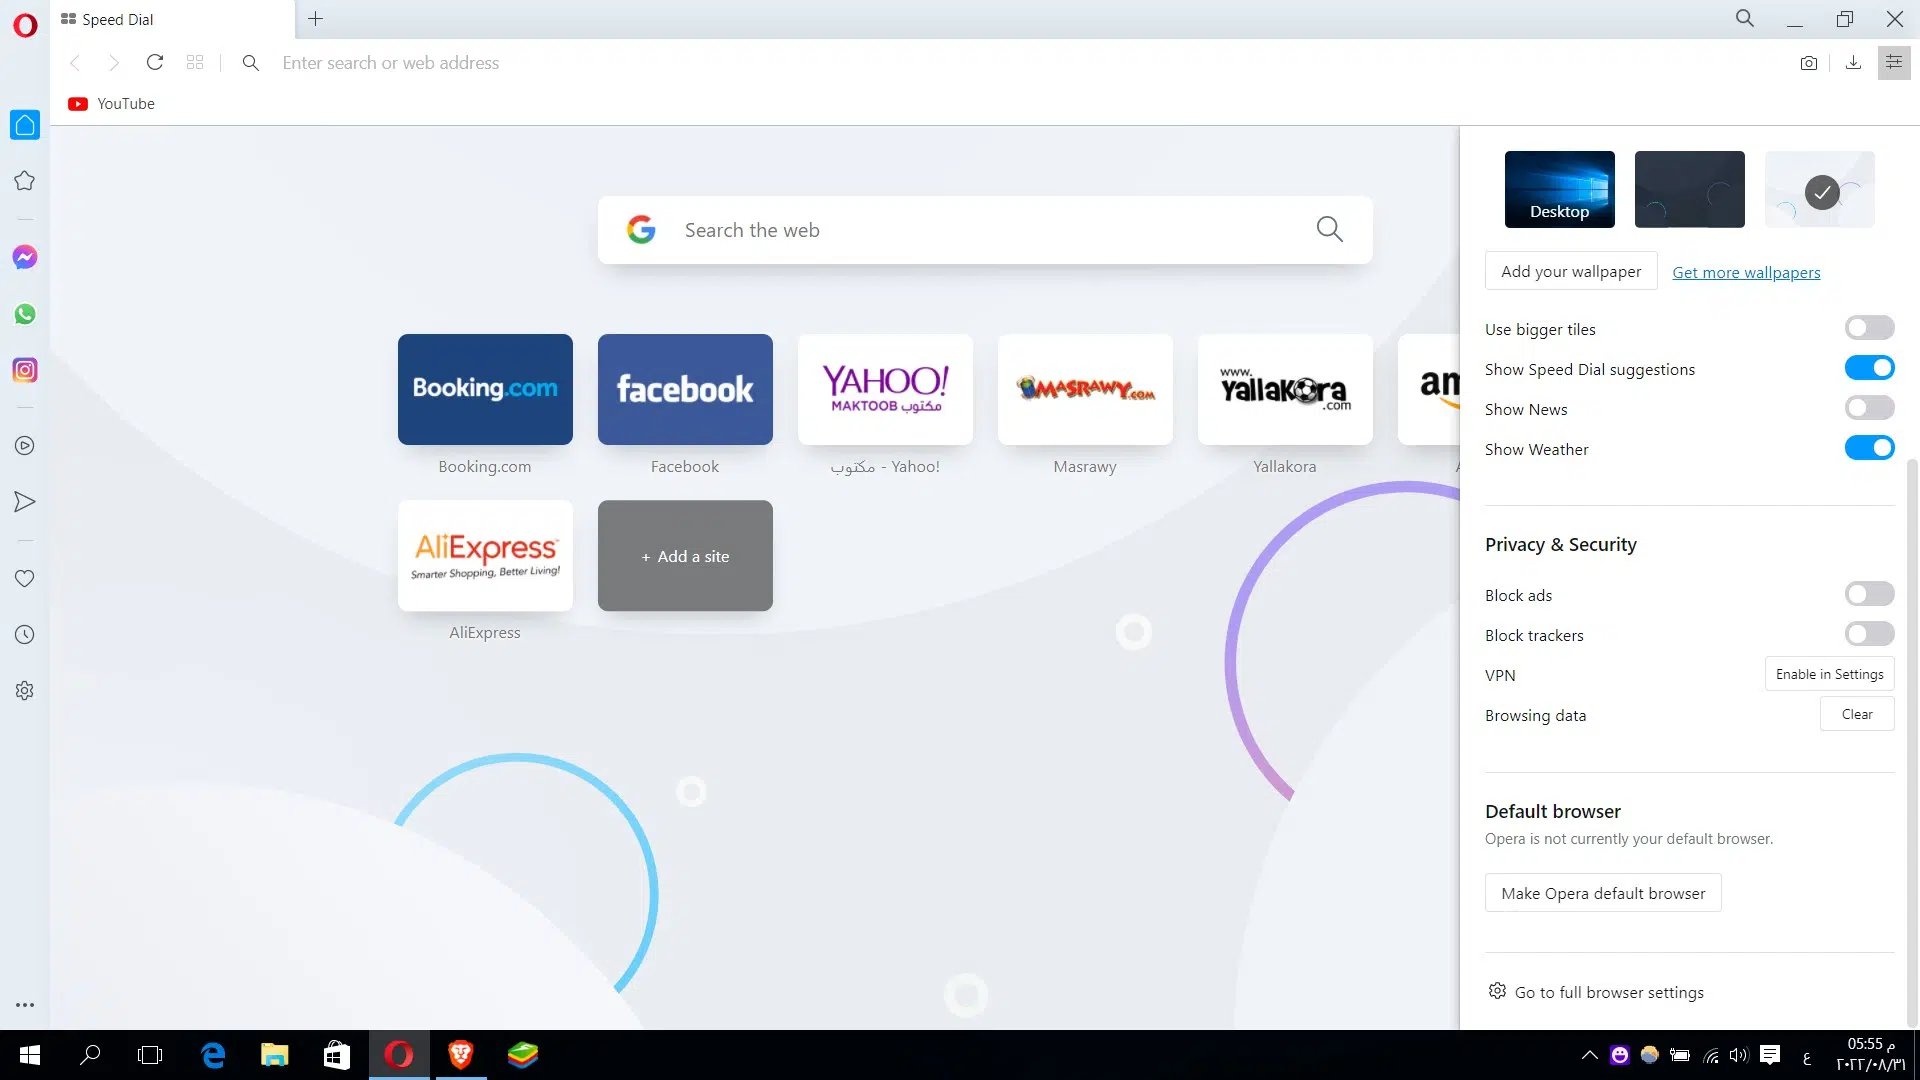1920x1080 pixels.
Task: Select the dark wallpaper thumbnail
Action: click(1689, 189)
